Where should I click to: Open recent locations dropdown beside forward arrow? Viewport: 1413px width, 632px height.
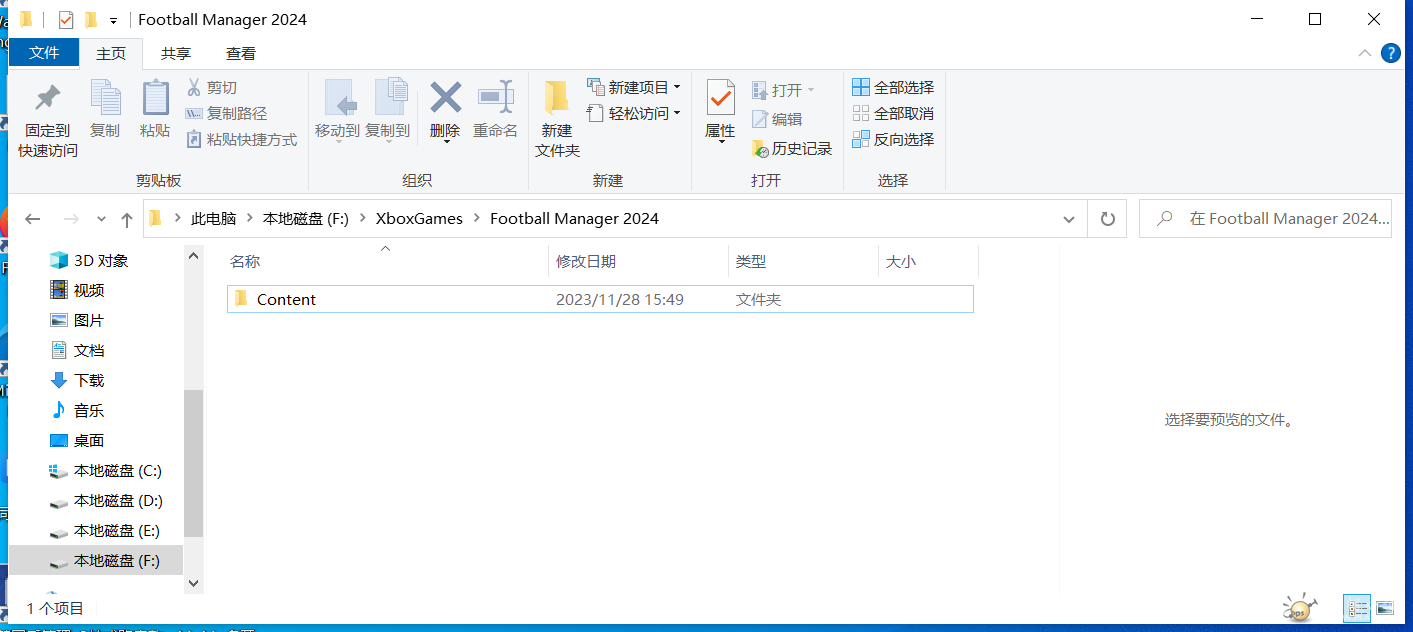[101, 219]
